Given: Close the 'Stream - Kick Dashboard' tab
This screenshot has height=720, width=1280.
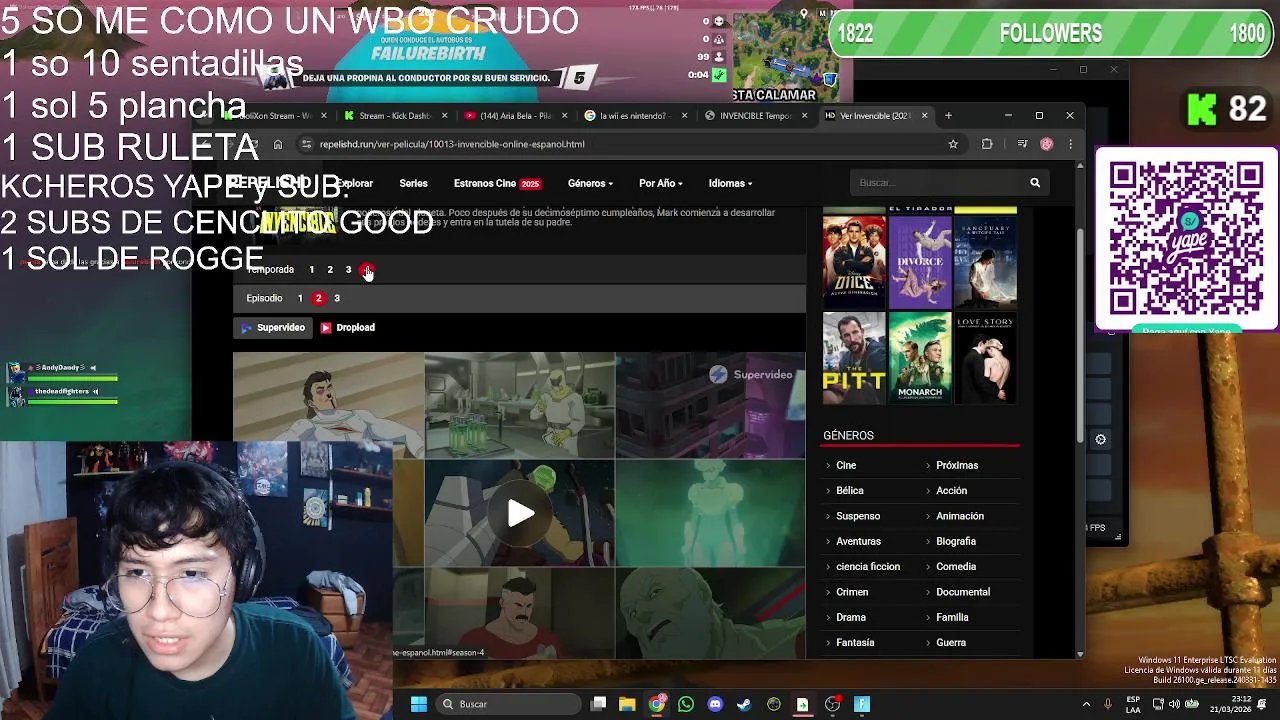Looking at the screenshot, I should (444, 115).
